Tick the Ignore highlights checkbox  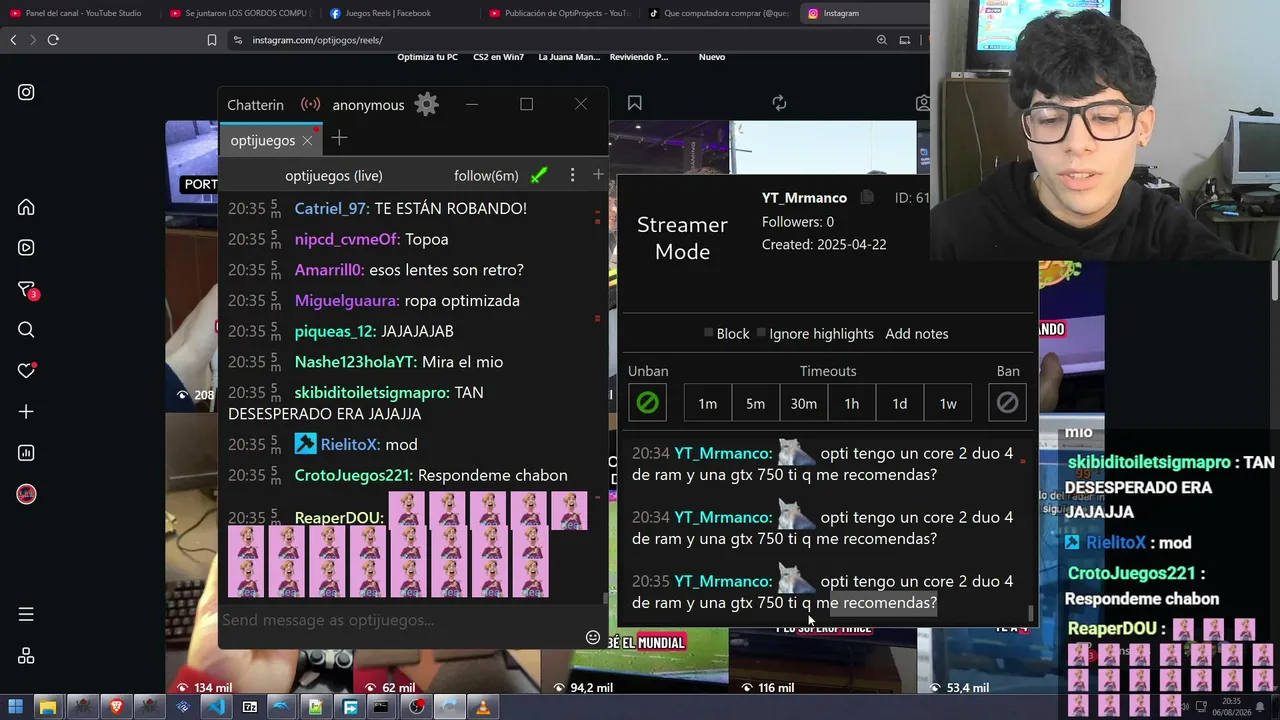[x=761, y=333]
